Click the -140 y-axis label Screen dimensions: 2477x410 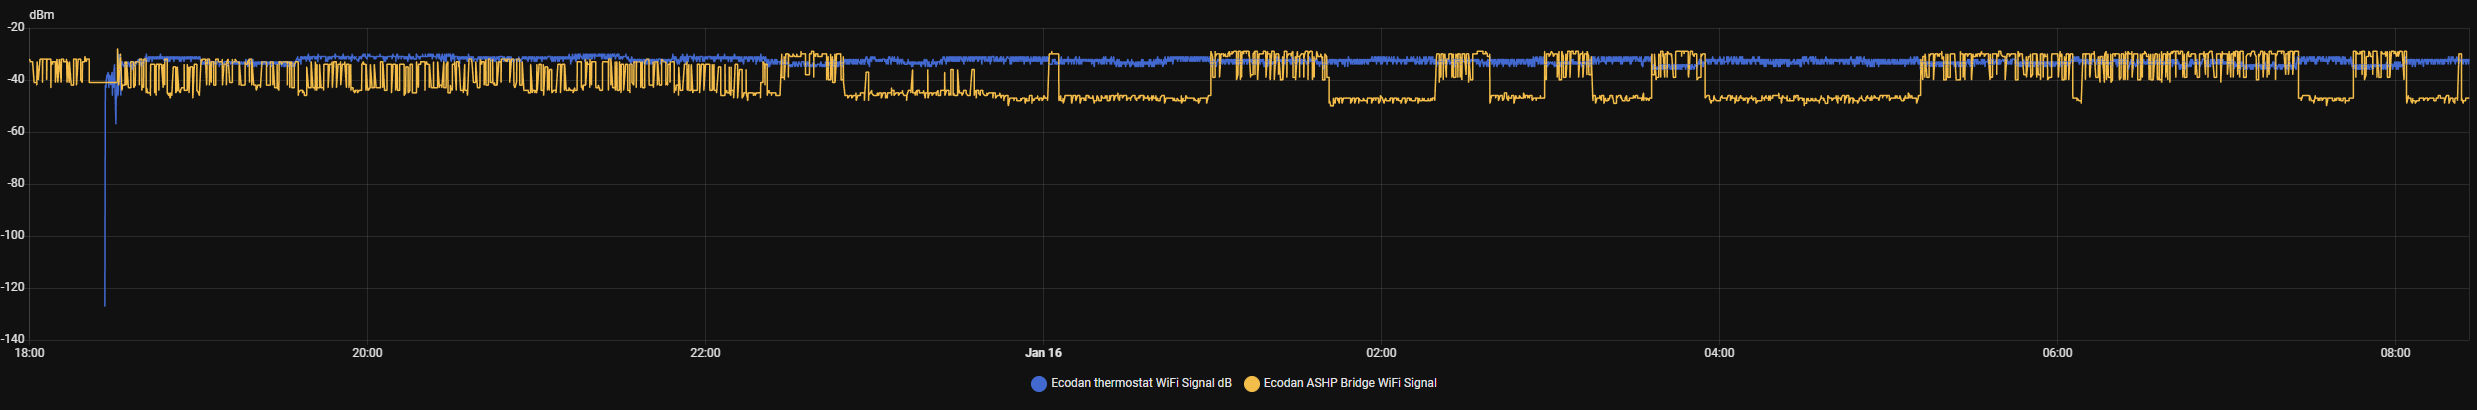[15, 340]
